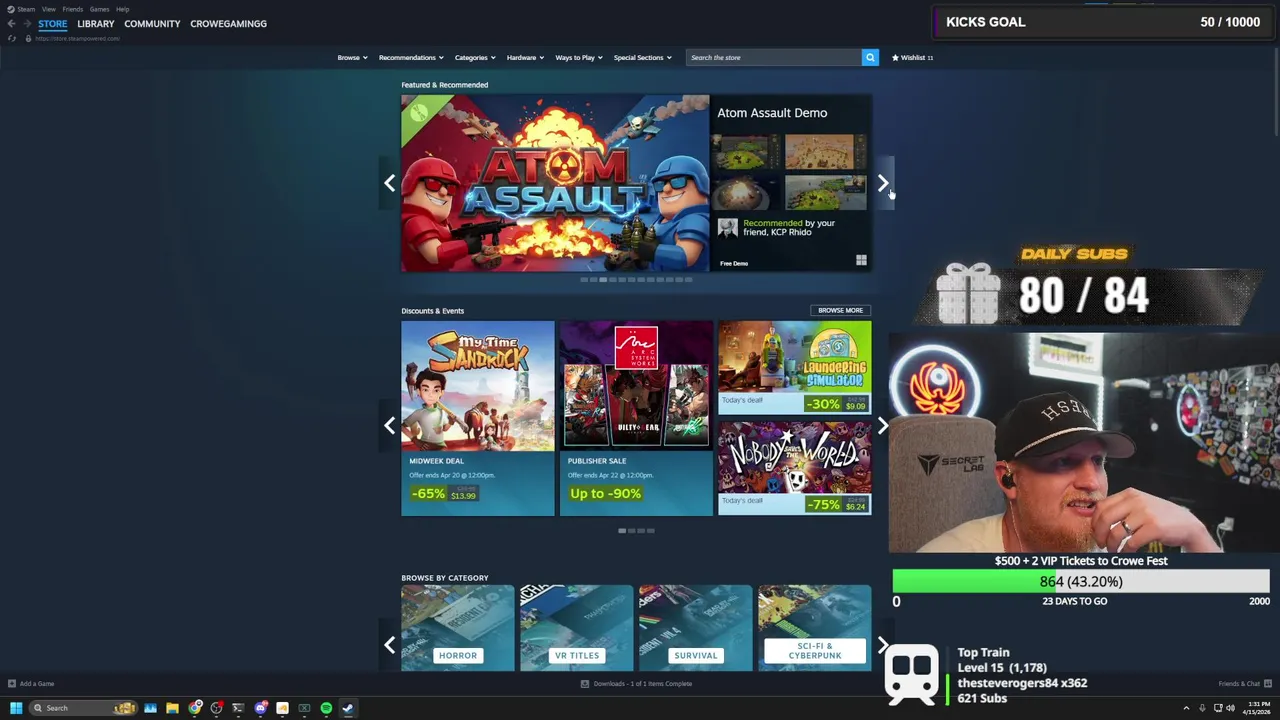
Task: Click the BROWSE MORE button
Action: (840, 310)
